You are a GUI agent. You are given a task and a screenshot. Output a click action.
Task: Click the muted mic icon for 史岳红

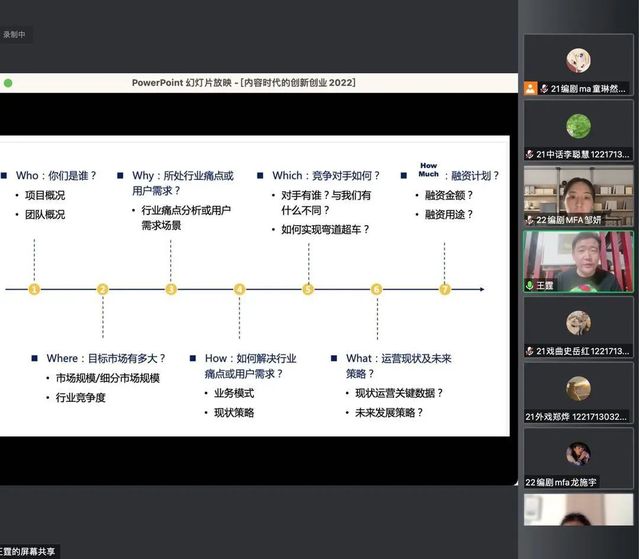click(530, 351)
